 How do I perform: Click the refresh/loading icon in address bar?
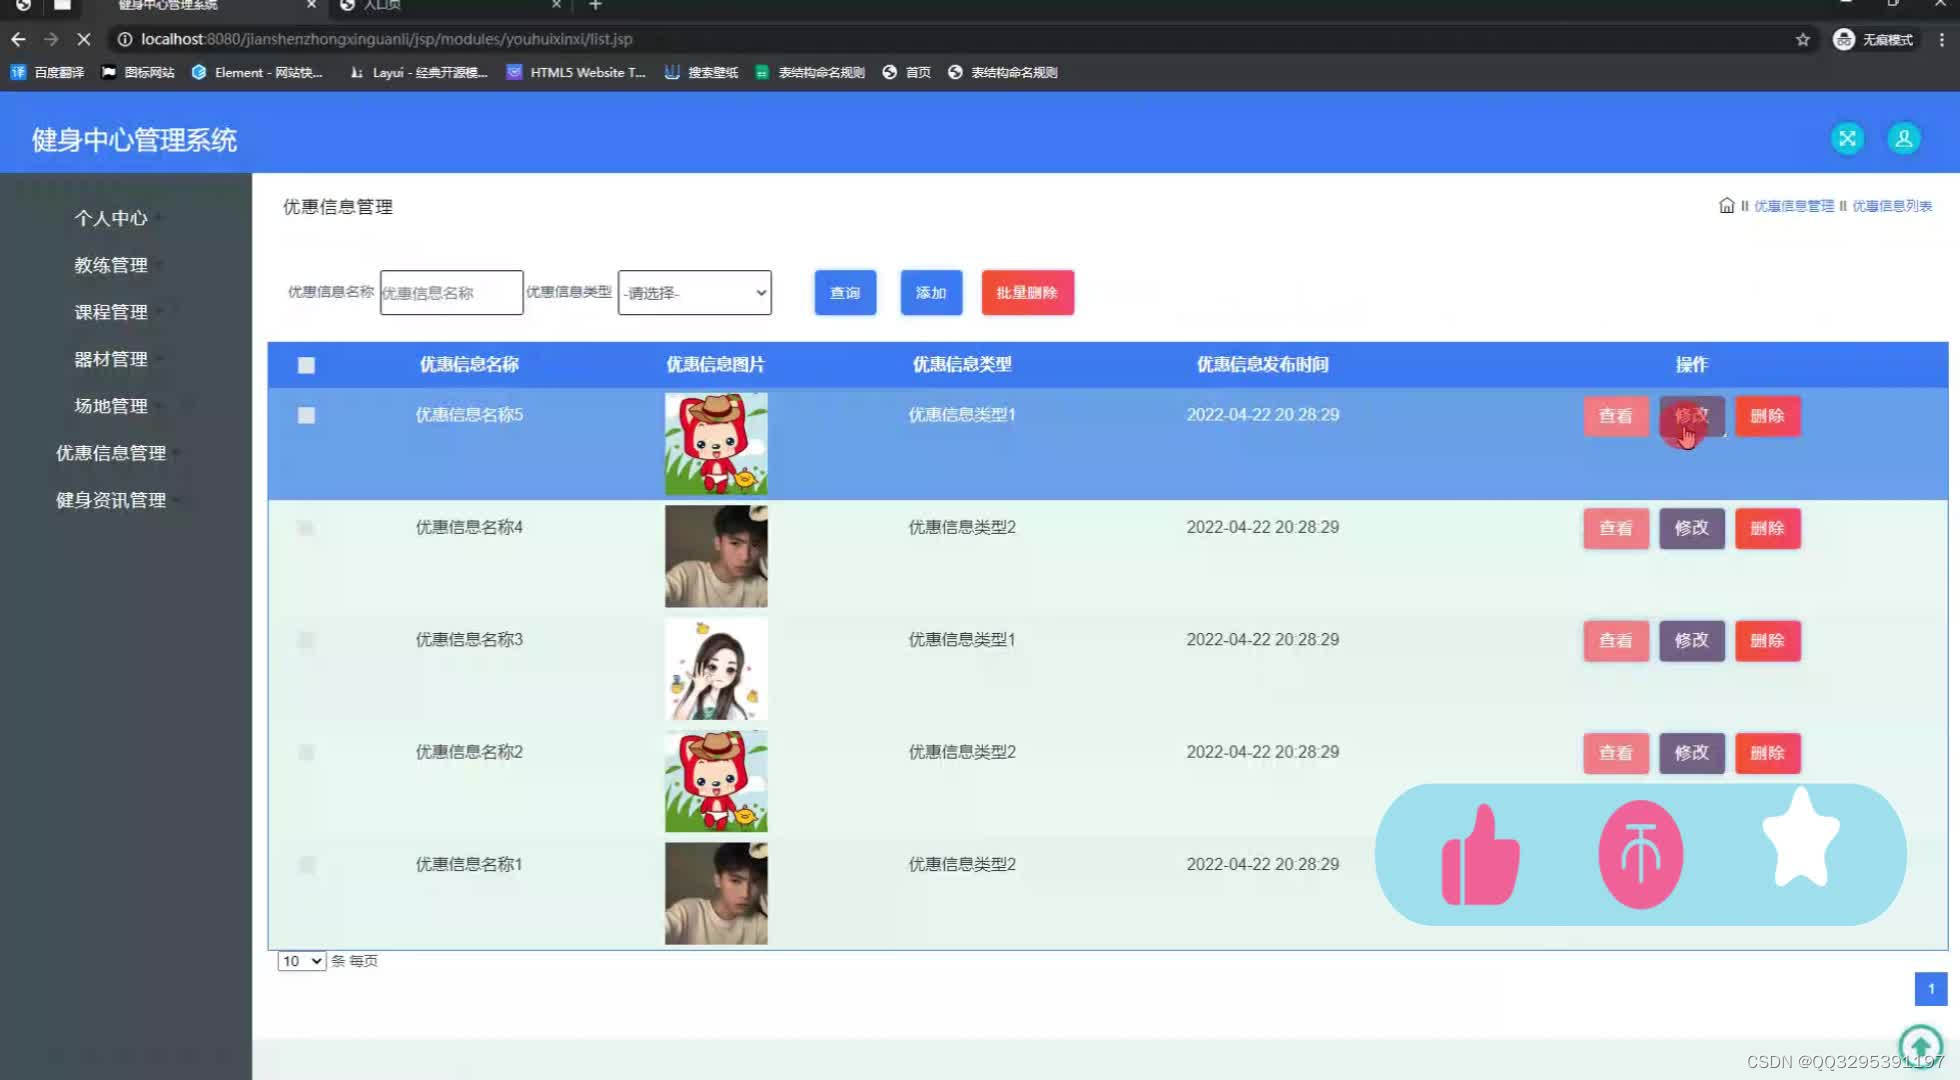tap(84, 39)
